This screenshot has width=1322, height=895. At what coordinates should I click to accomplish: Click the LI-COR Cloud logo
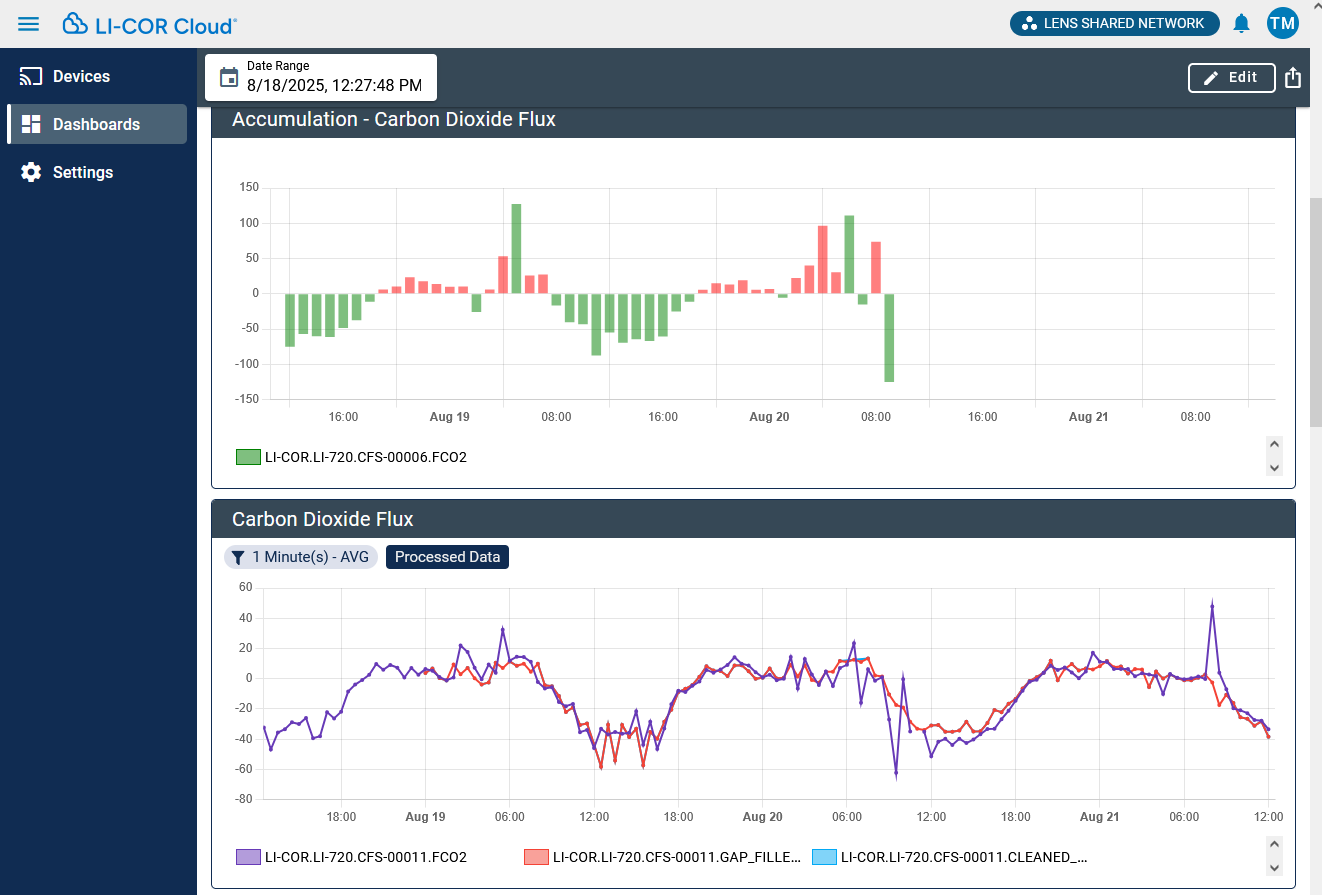[x=150, y=24]
